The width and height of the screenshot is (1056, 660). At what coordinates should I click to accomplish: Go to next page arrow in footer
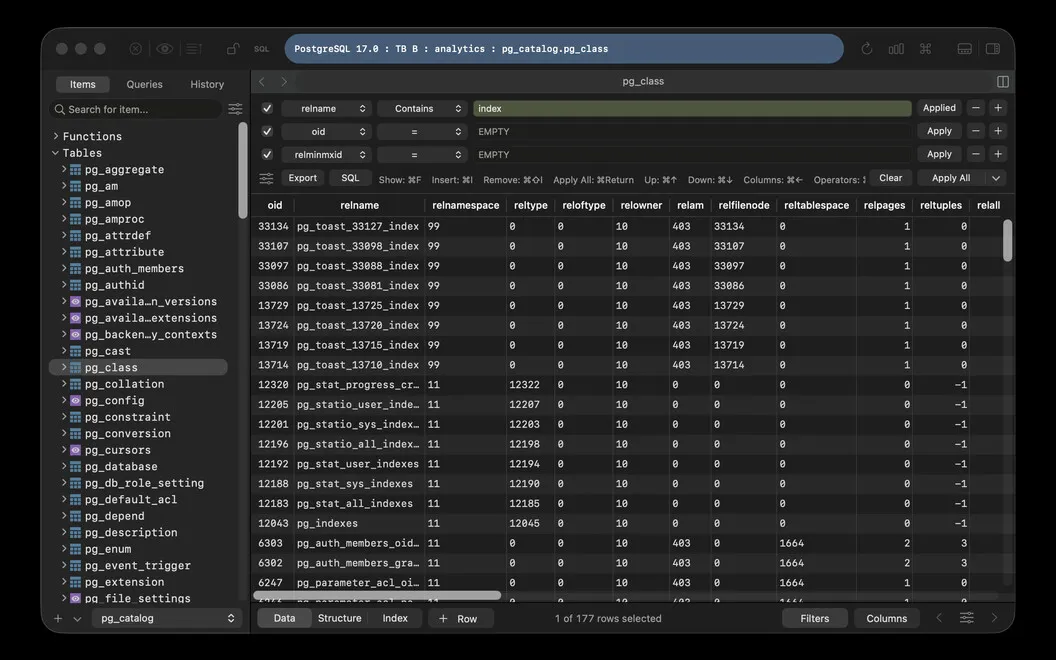(994, 618)
